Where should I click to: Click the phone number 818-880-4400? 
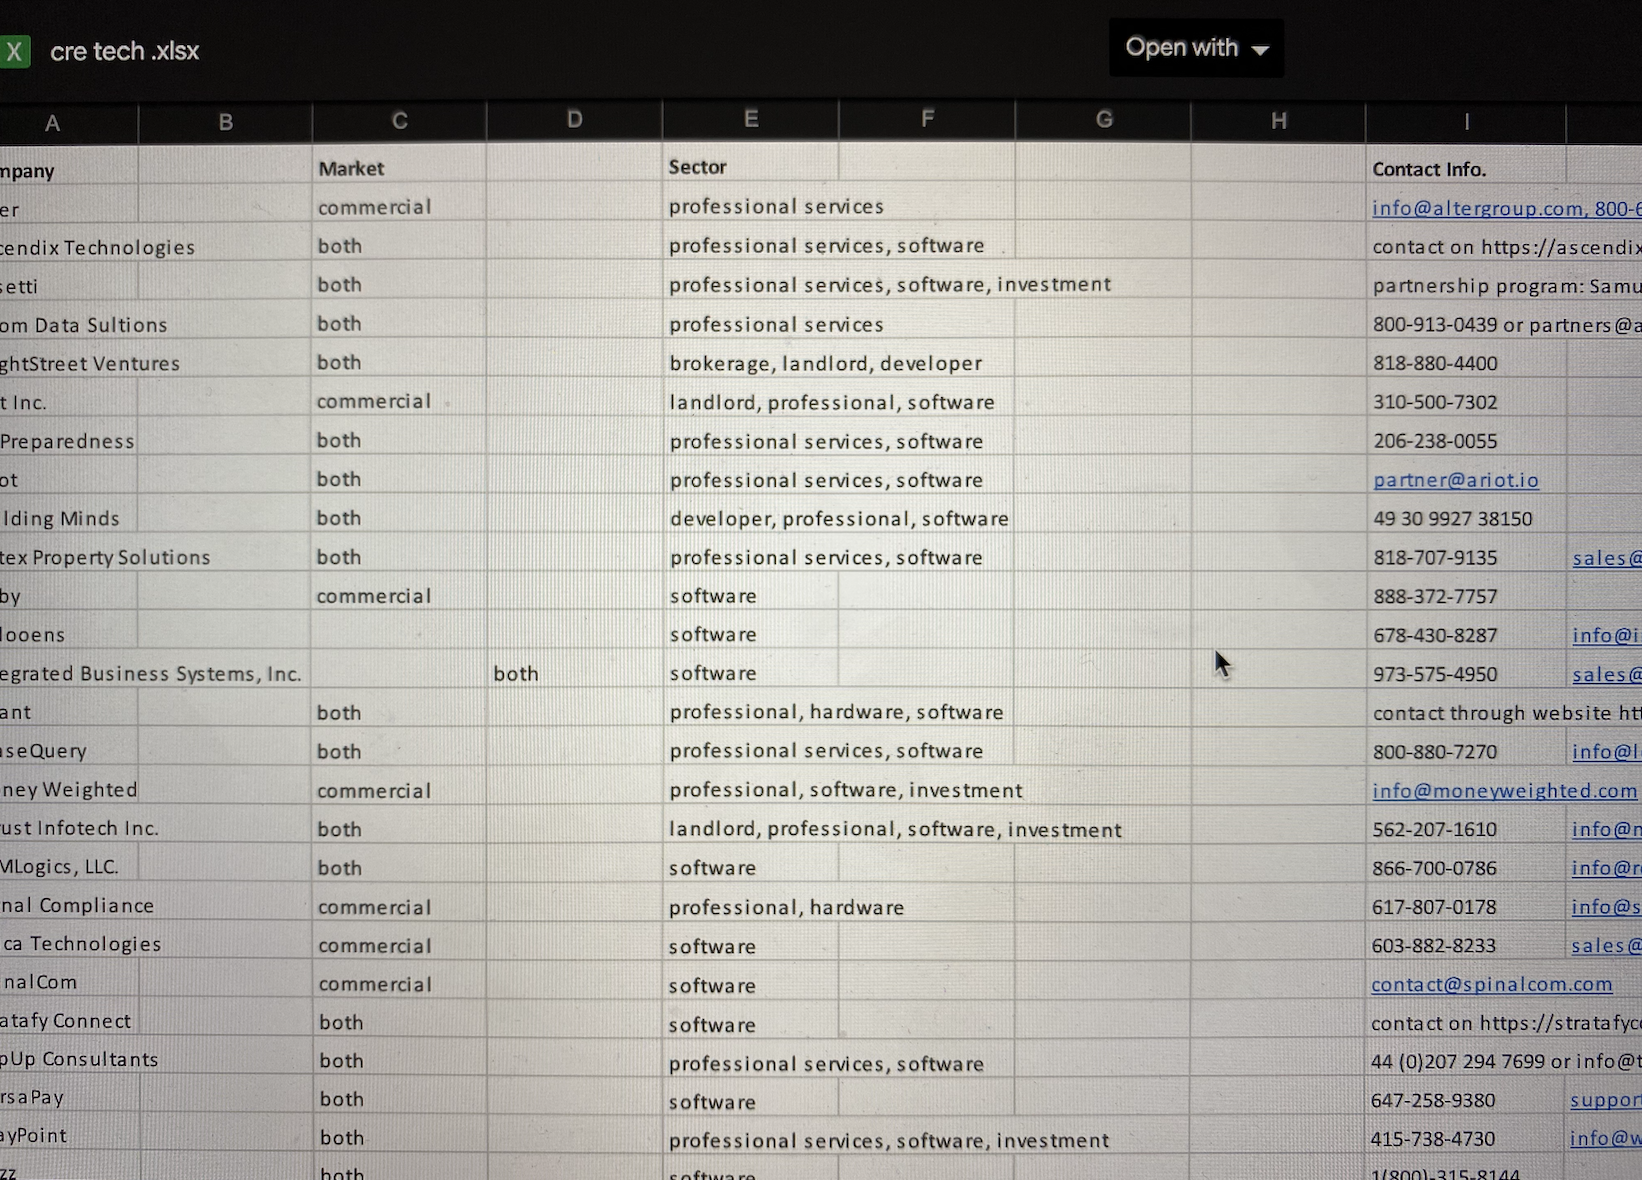1435,364
